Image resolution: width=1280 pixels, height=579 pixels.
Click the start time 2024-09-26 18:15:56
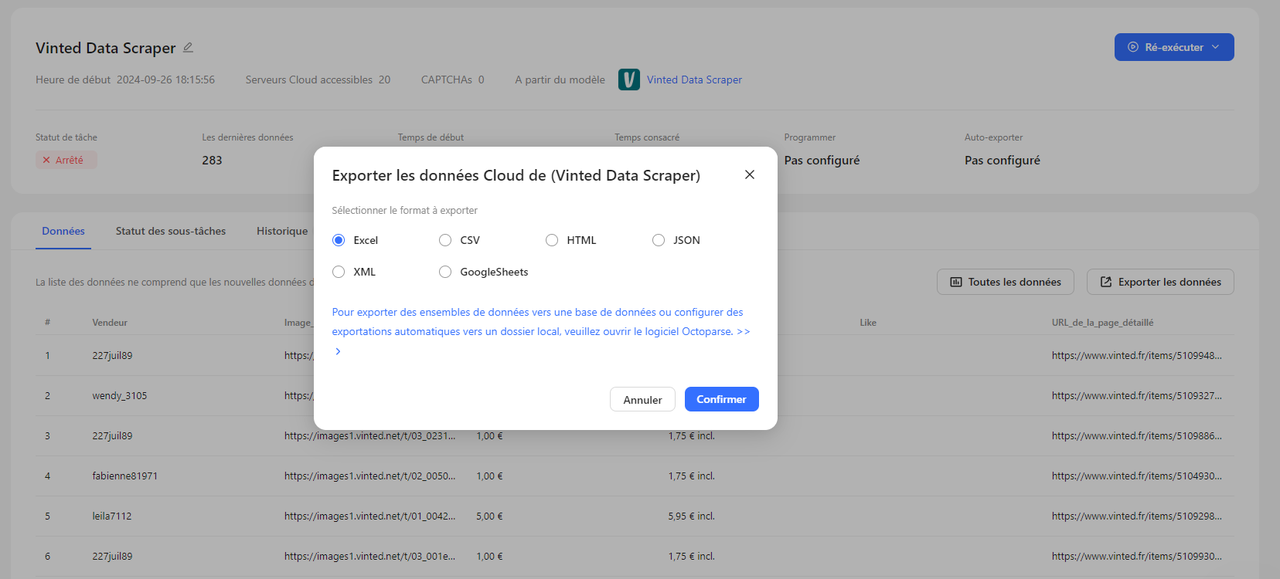click(166, 80)
